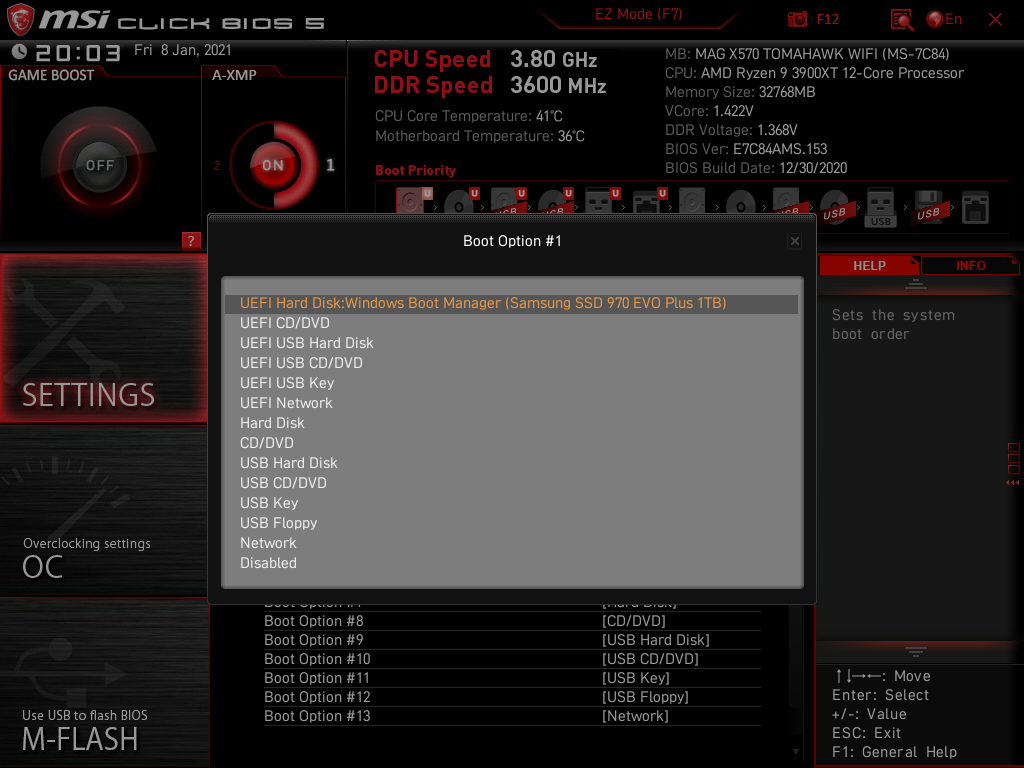This screenshot has width=1024, height=768.
Task: Click the USB key boot priority icon
Action: click(880, 207)
